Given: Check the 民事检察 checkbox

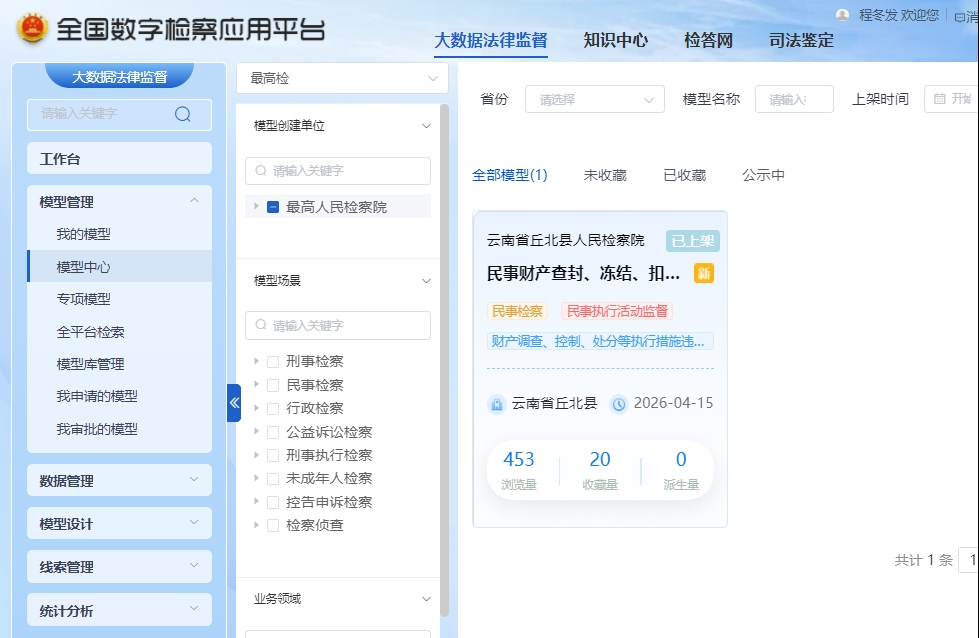Looking at the screenshot, I should (x=273, y=385).
